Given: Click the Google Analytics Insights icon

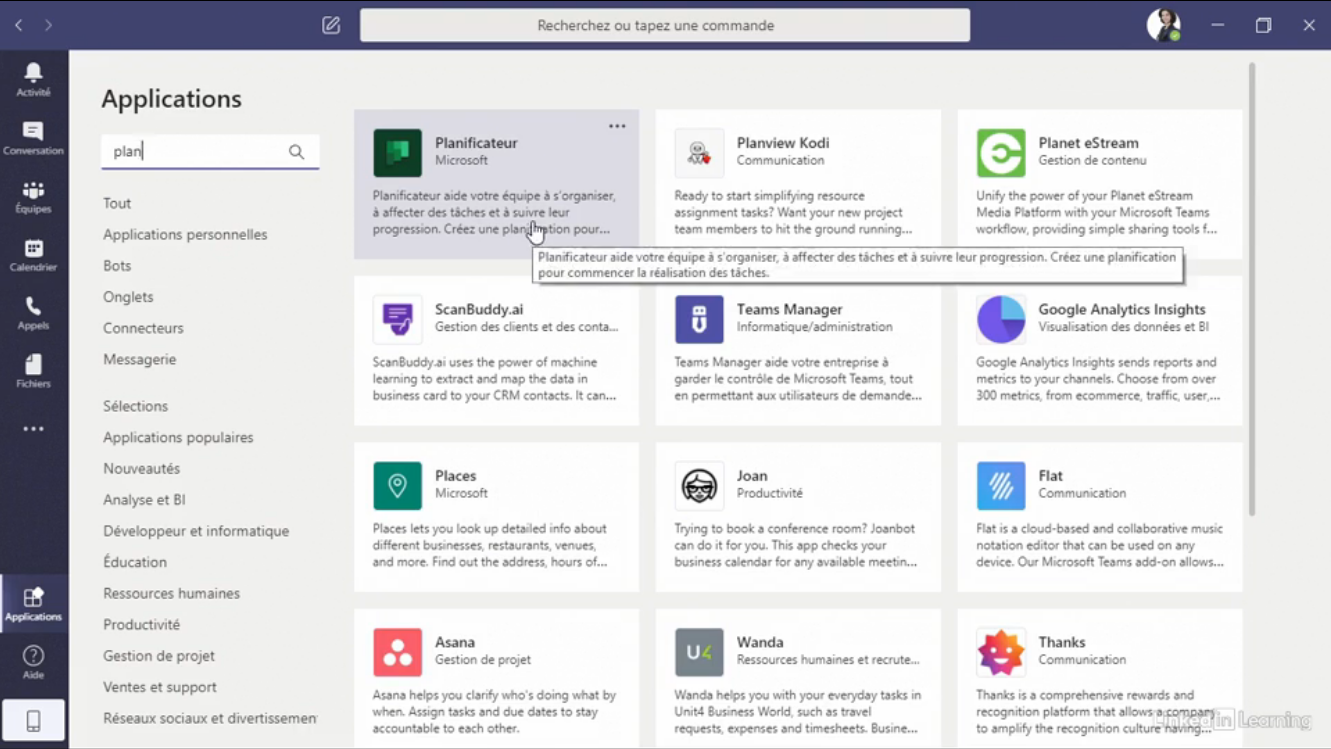Looking at the screenshot, I should [x=1001, y=320].
